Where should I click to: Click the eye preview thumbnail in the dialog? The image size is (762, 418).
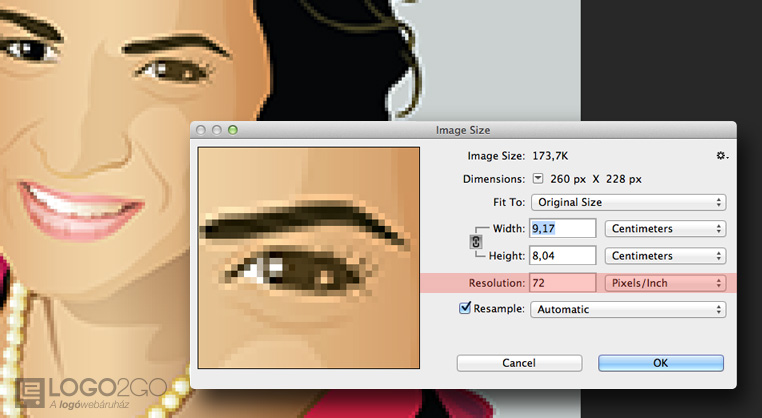[308, 257]
